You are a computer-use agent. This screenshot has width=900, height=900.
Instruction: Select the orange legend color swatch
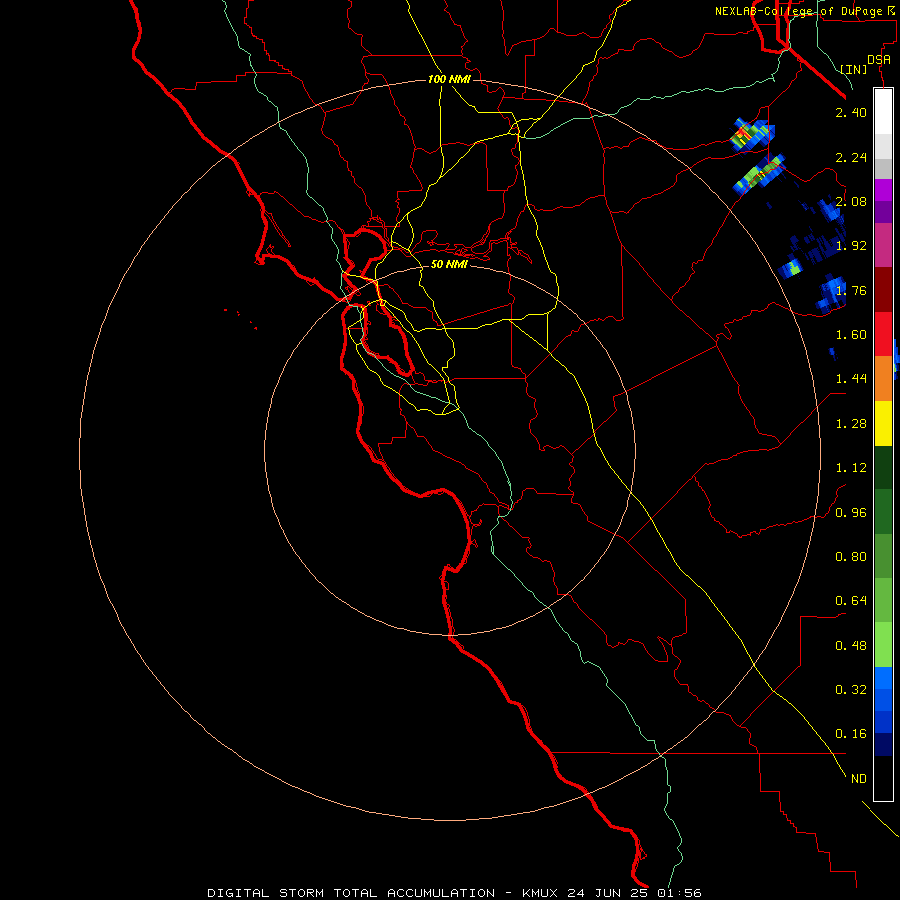883,379
